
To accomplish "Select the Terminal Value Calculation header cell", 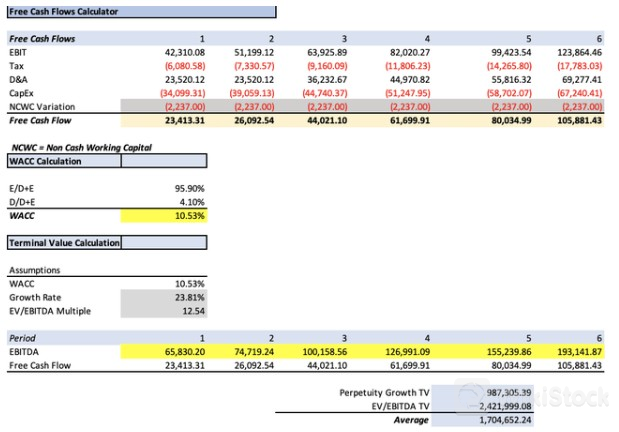I will (x=63, y=243).
